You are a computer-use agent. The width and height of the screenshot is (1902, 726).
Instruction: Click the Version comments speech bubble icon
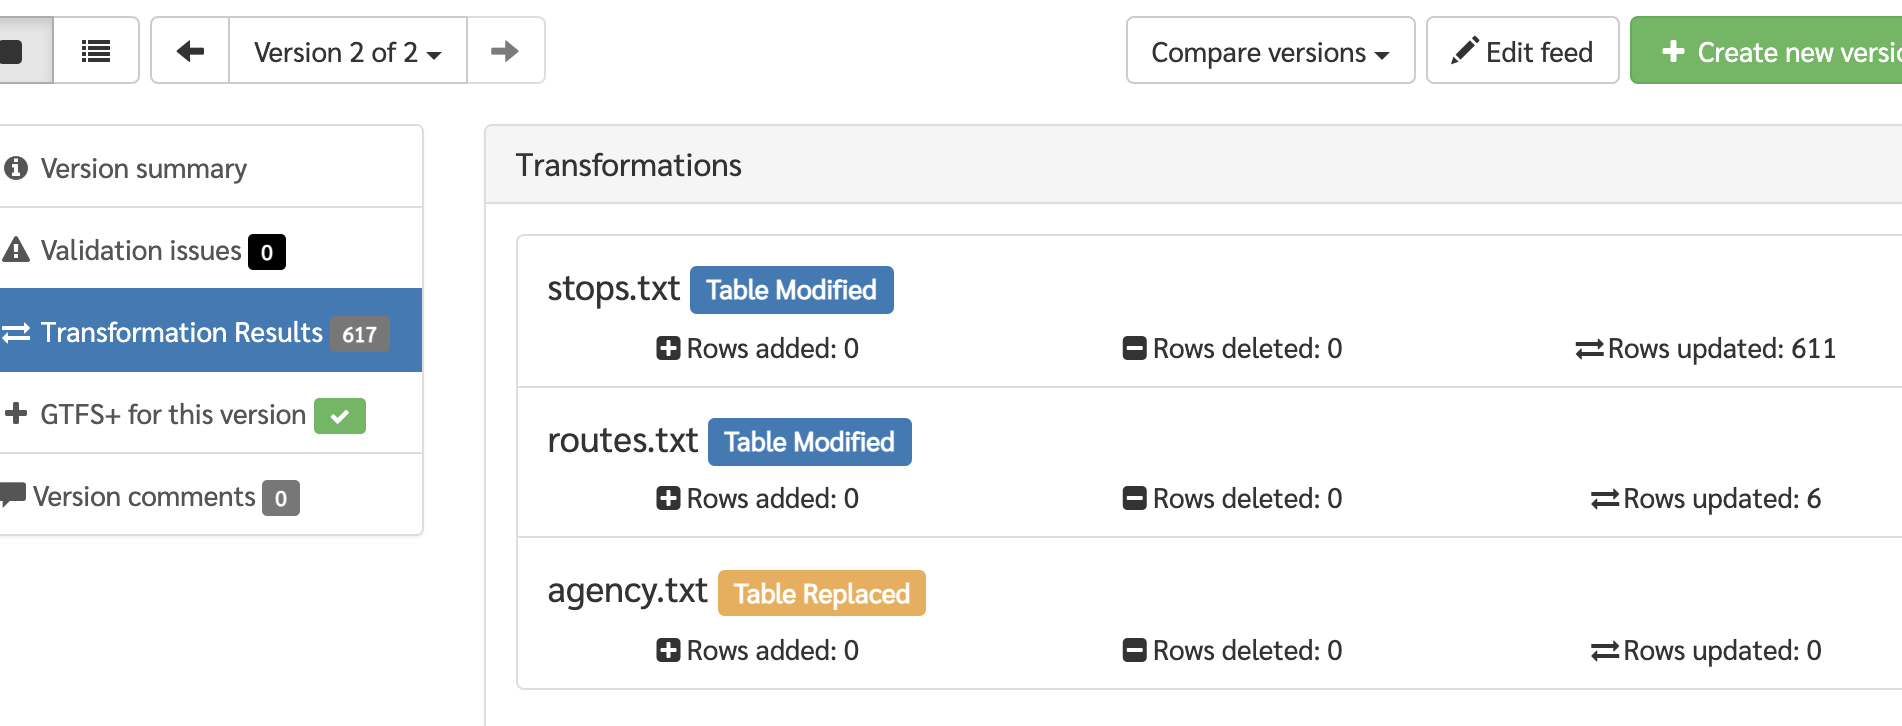pos(13,494)
